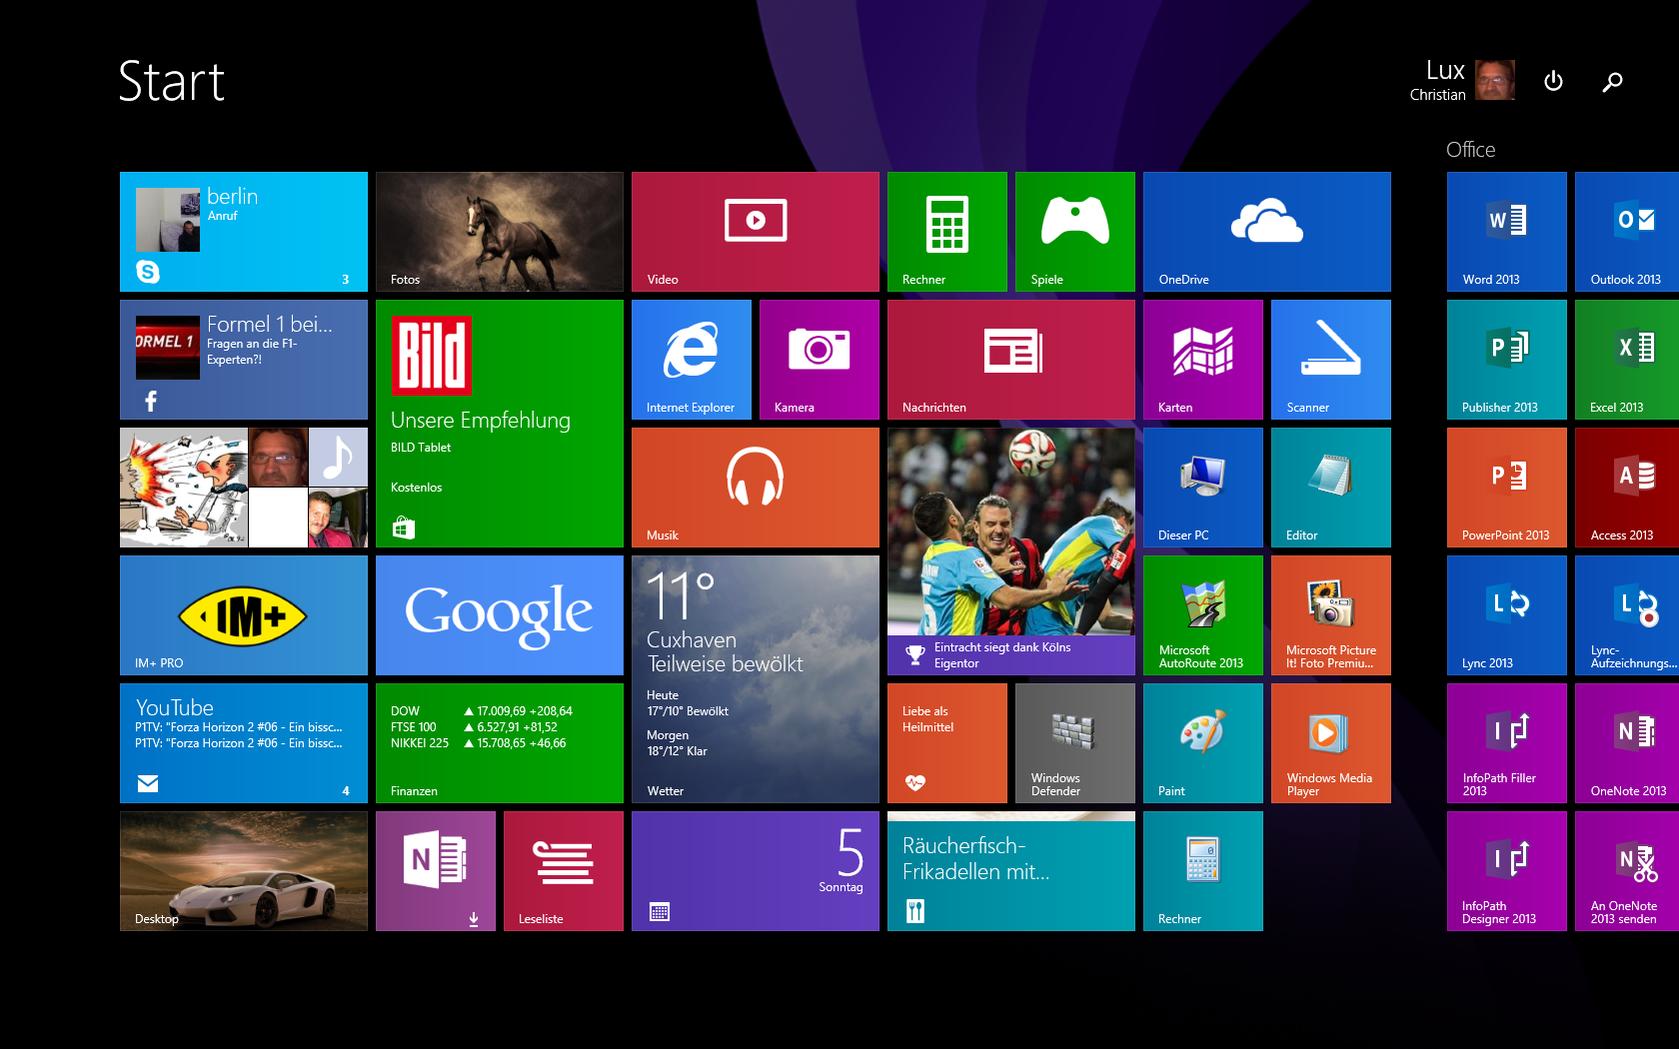Open the teal Rechner desktop calculator tile
1679x1049 pixels.
(x=1204, y=872)
